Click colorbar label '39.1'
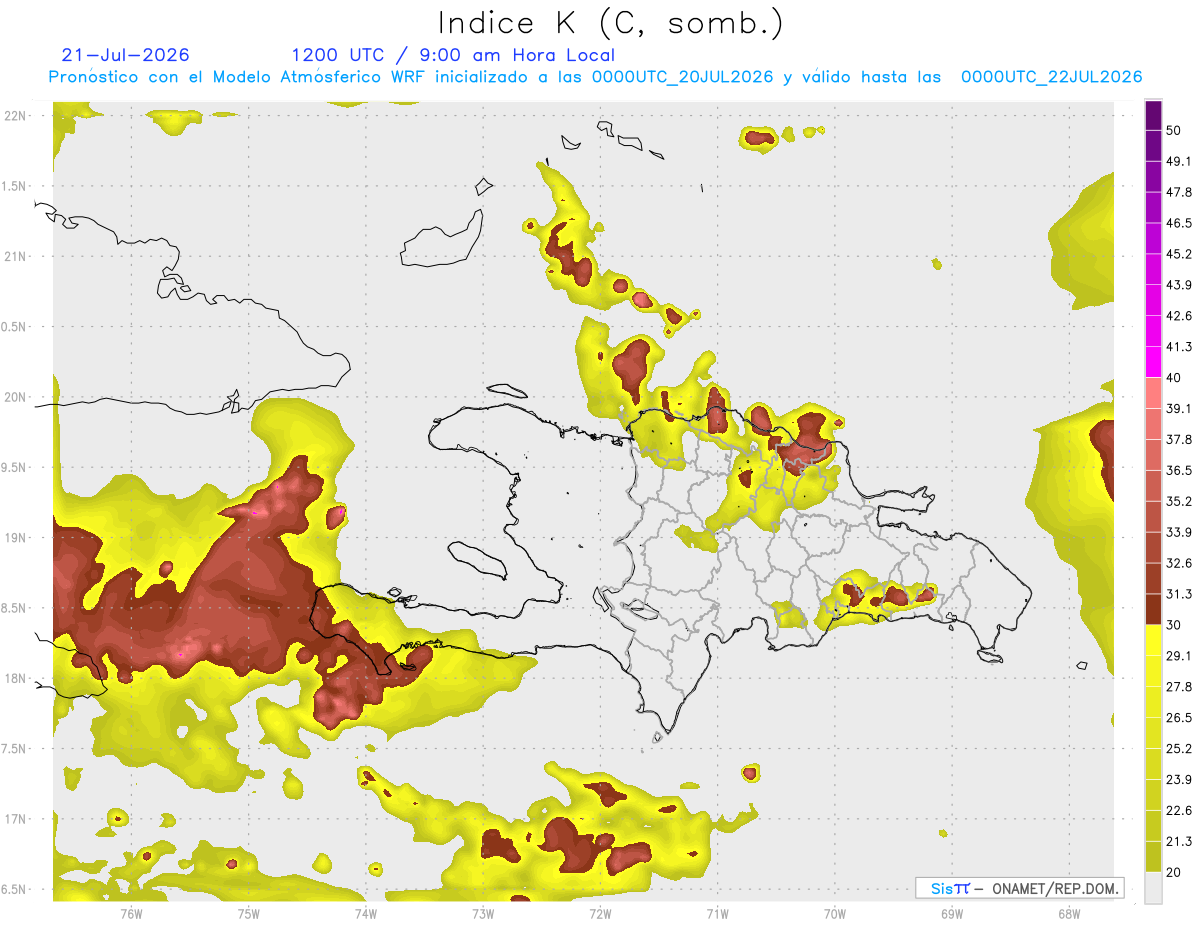The width and height of the screenshot is (1200, 927). coord(1178,409)
